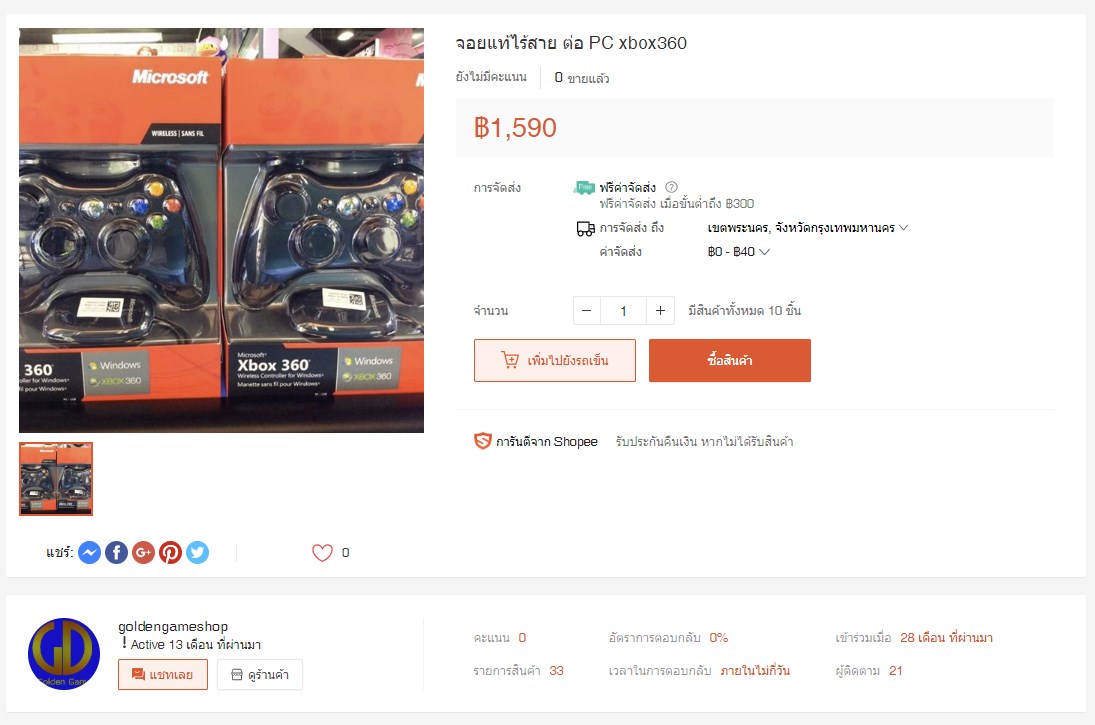Toggle the heart like icon
The image size is (1095, 725).
[x=322, y=552]
